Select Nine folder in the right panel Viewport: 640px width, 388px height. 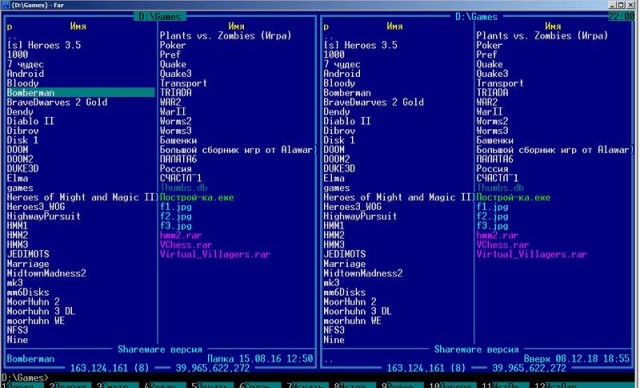coord(333,340)
